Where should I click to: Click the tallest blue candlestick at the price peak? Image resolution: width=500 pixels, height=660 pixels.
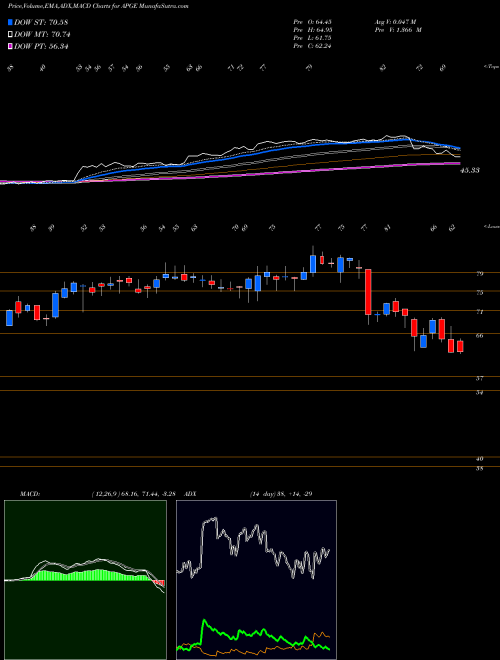pyautogui.click(x=313, y=264)
